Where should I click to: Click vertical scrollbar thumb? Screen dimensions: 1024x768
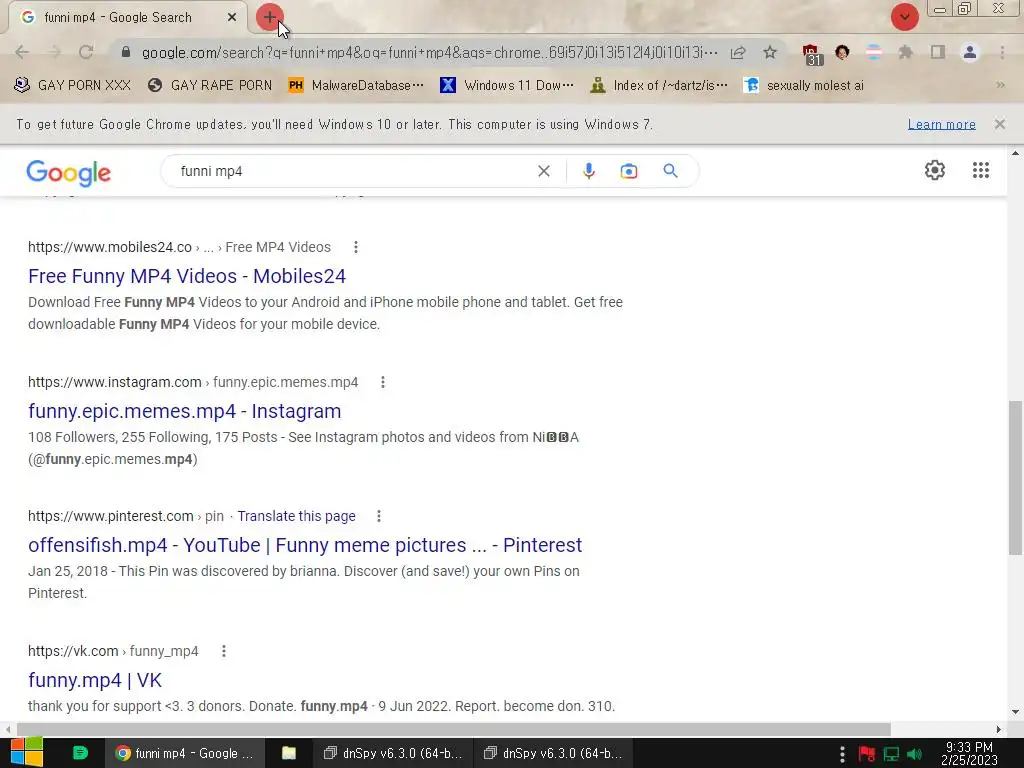pyautogui.click(x=1016, y=478)
